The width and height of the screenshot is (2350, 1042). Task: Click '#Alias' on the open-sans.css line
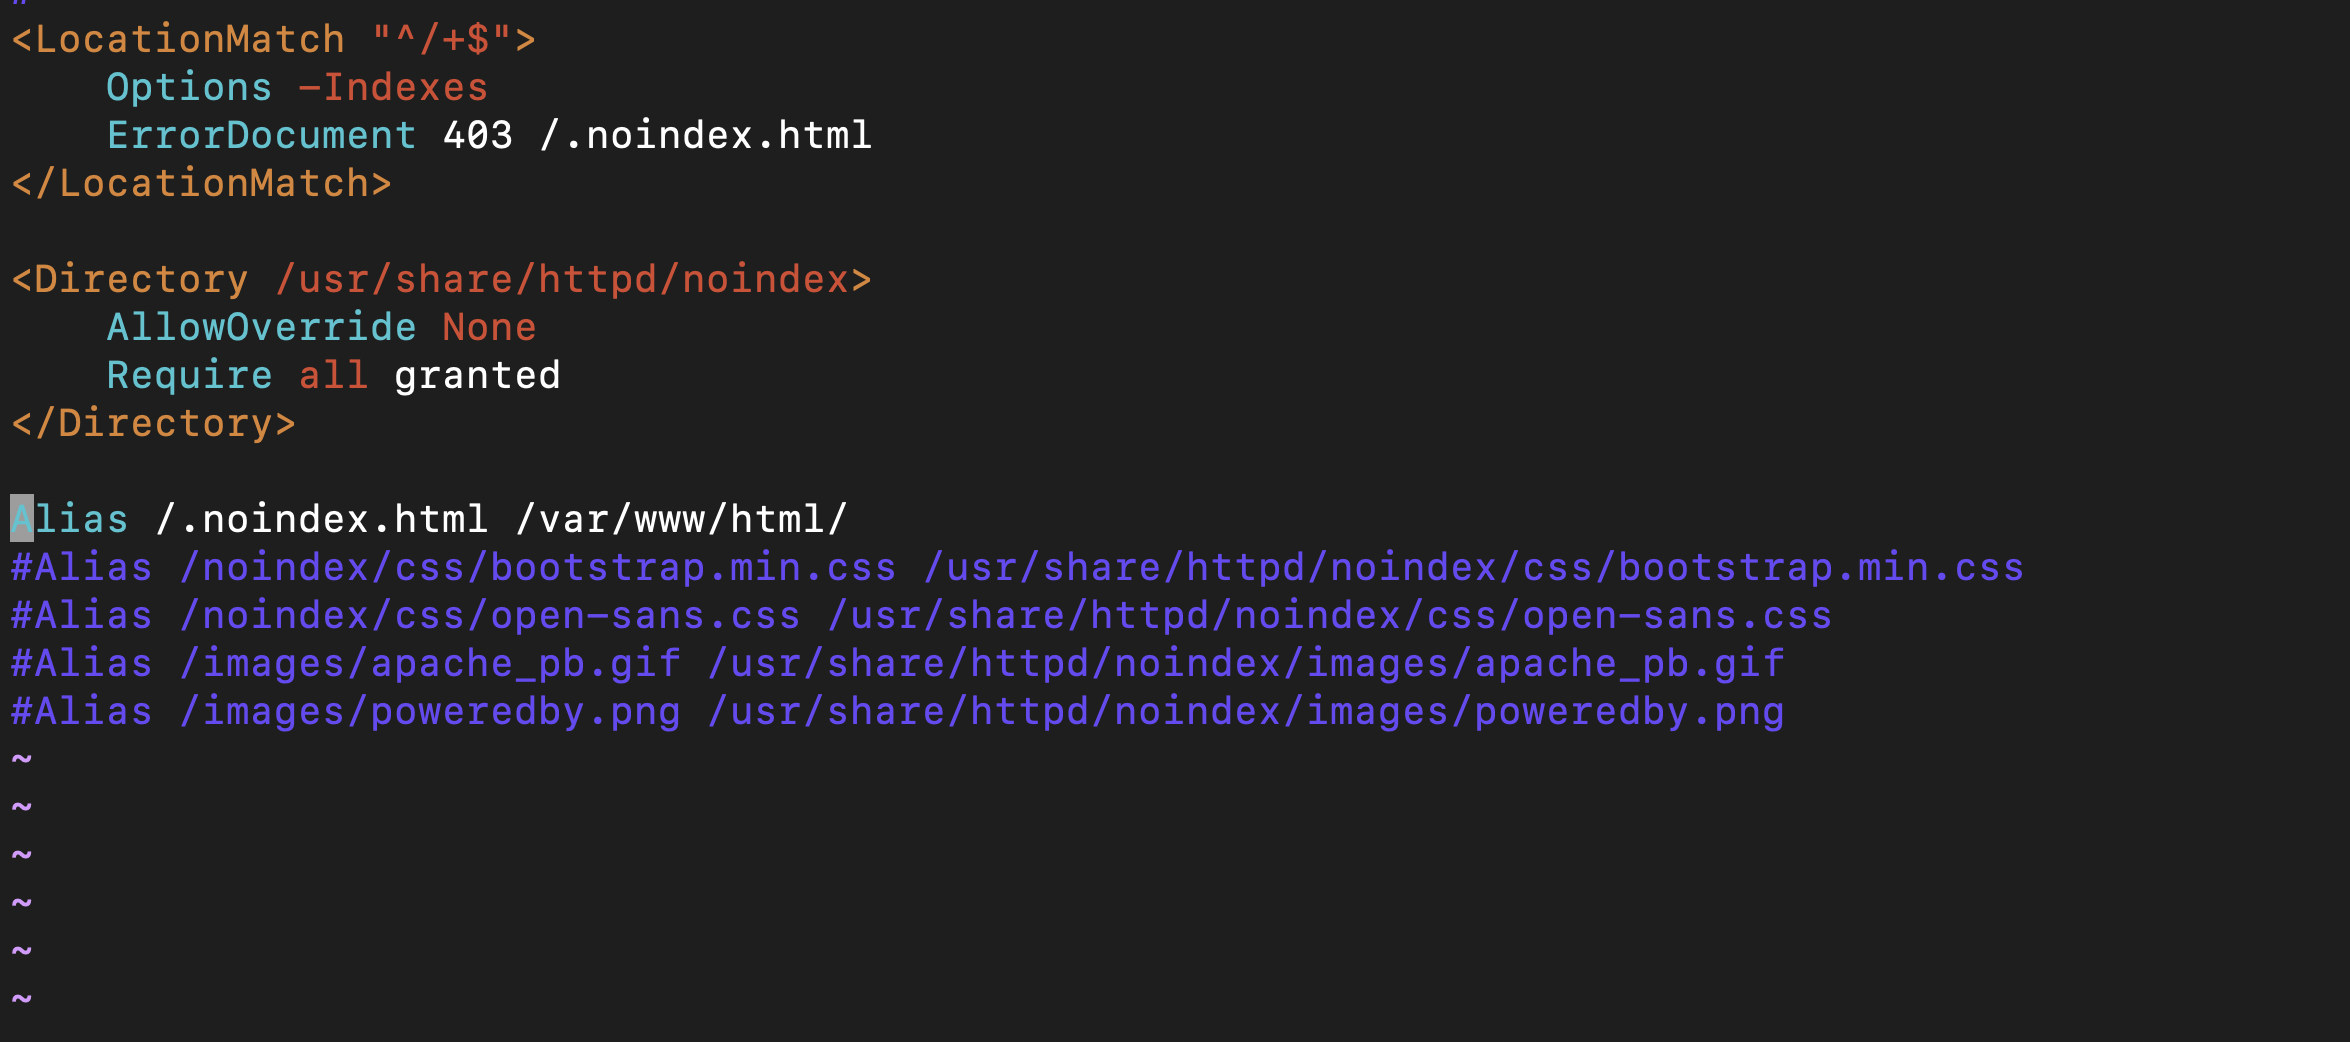click(x=81, y=616)
